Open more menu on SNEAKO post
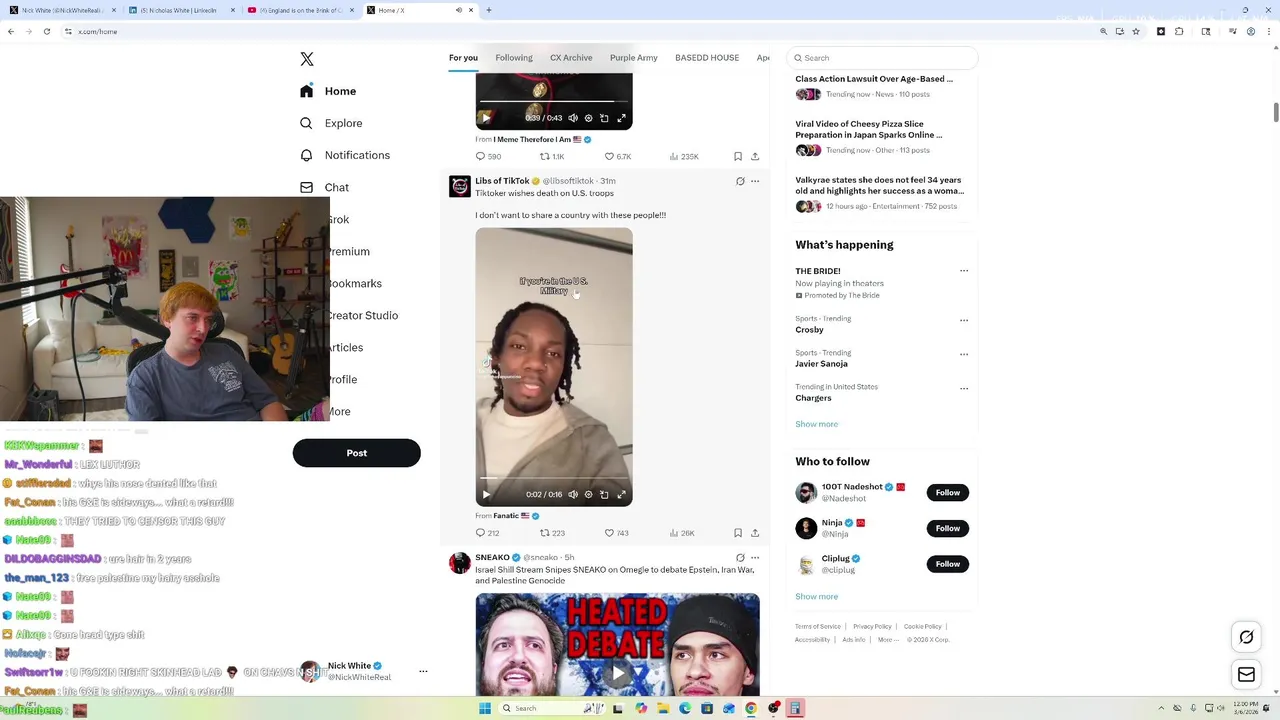Viewport: 1280px width, 720px height. tap(755, 558)
